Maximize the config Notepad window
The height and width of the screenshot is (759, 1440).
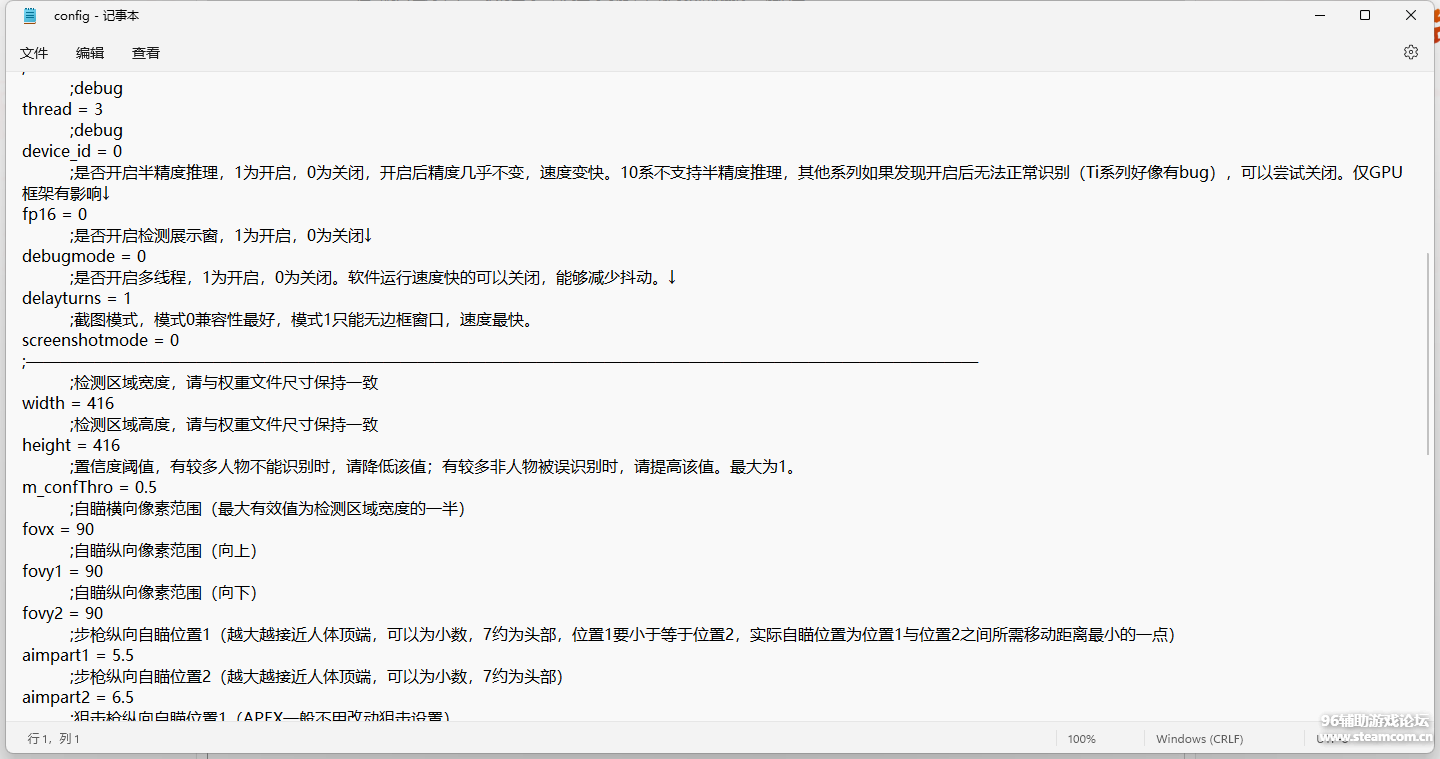pyautogui.click(x=1365, y=16)
